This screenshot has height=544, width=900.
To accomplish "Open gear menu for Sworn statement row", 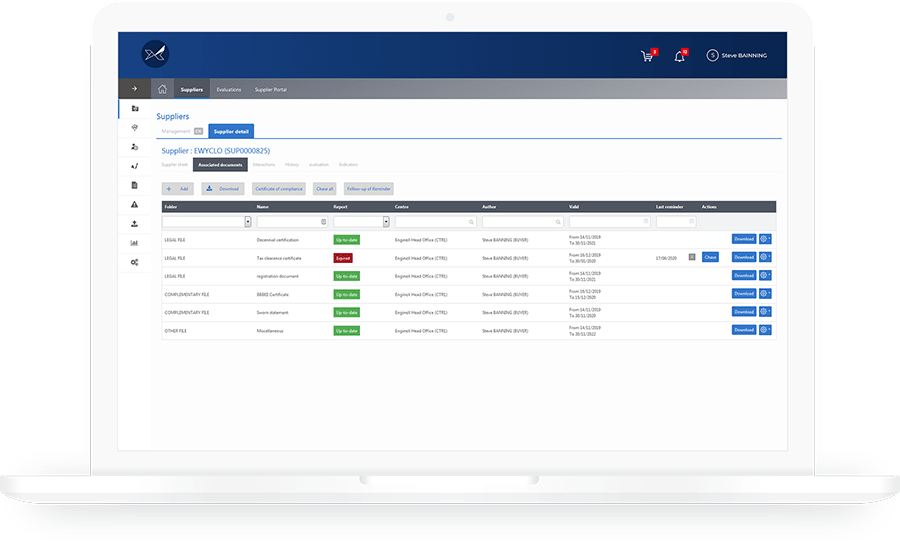I will point(765,312).
